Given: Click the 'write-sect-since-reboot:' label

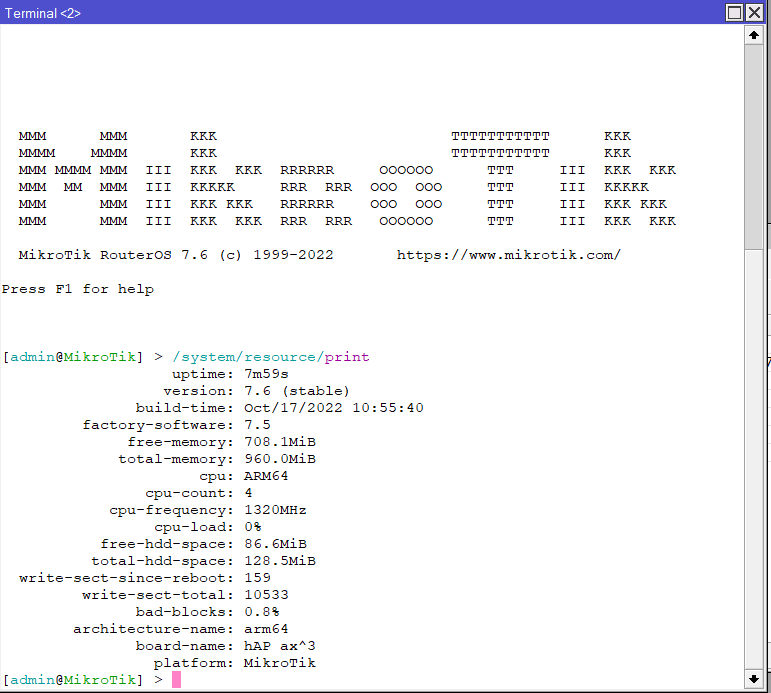Looking at the screenshot, I should 126,577.
